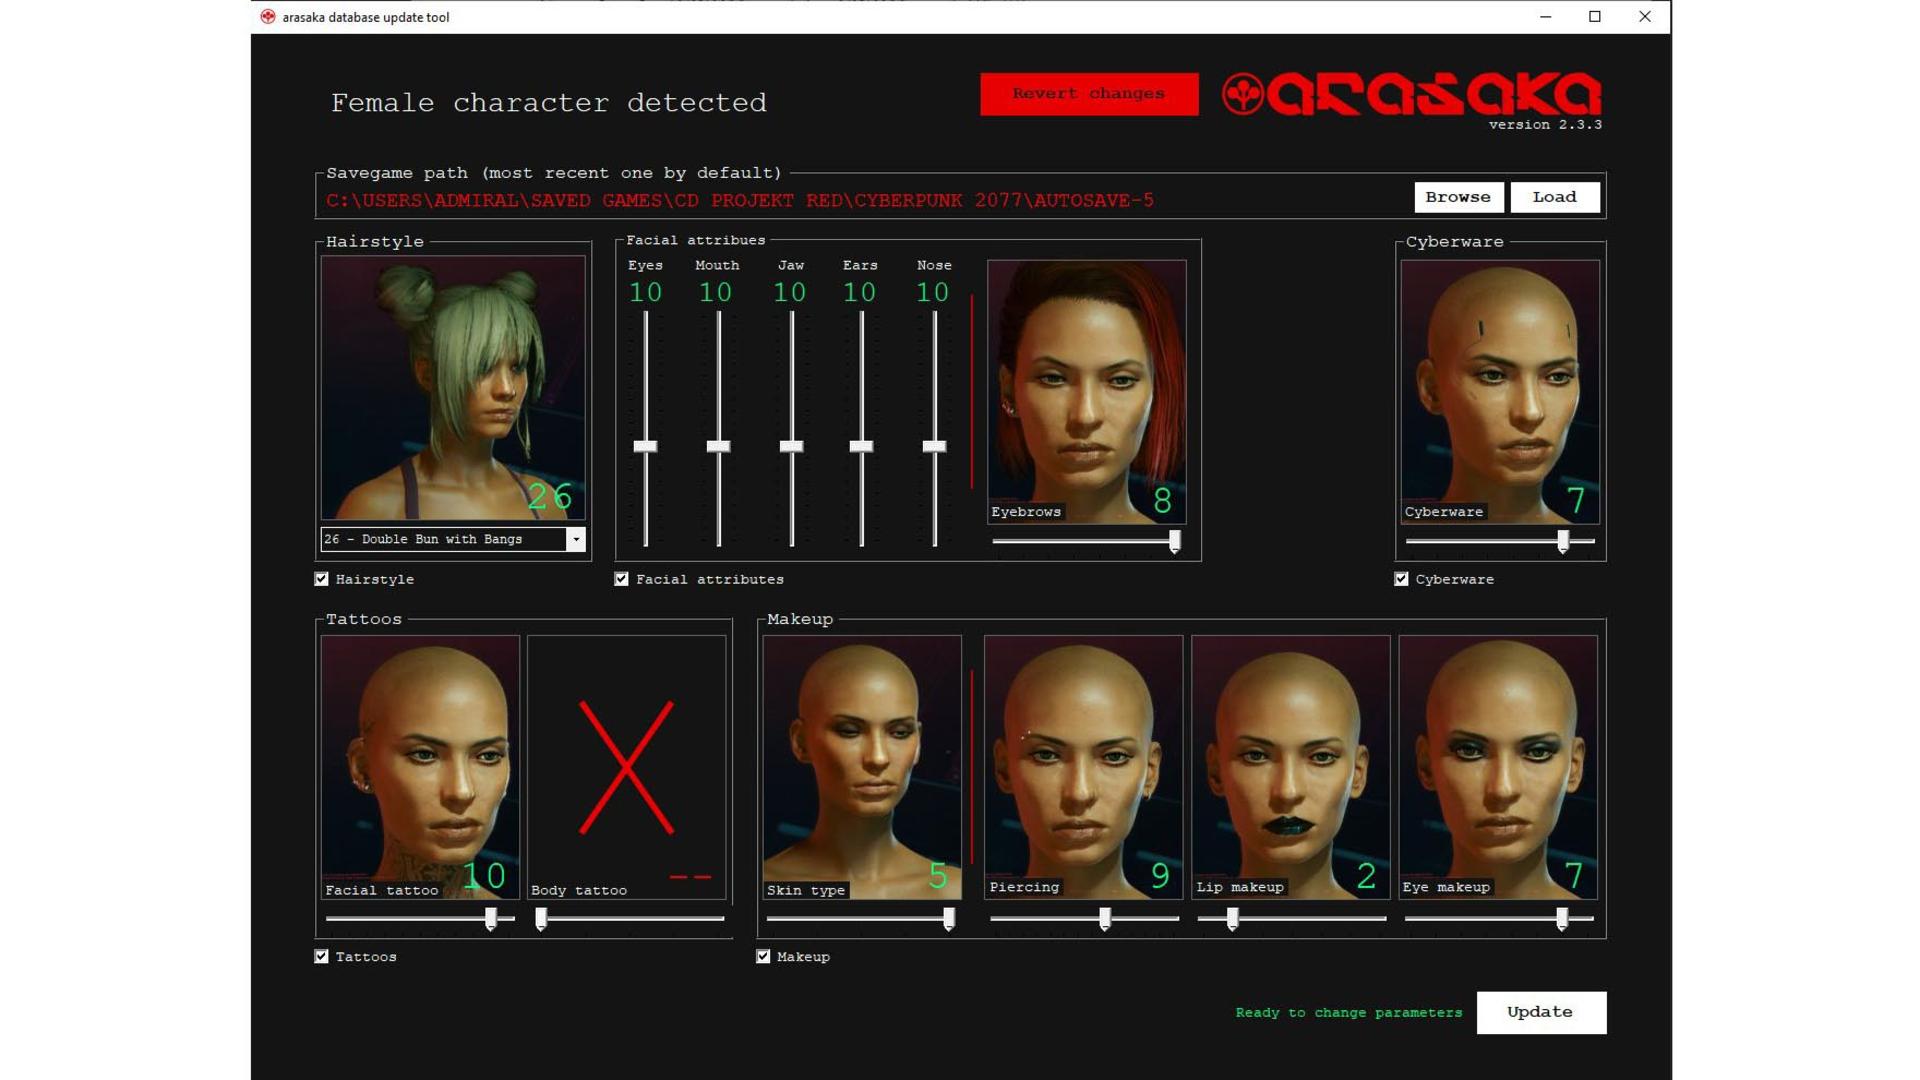This screenshot has height=1080, width=1920.
Task: Click the Piercing preview thumbnail
Action: click(x=1084, y=767)
